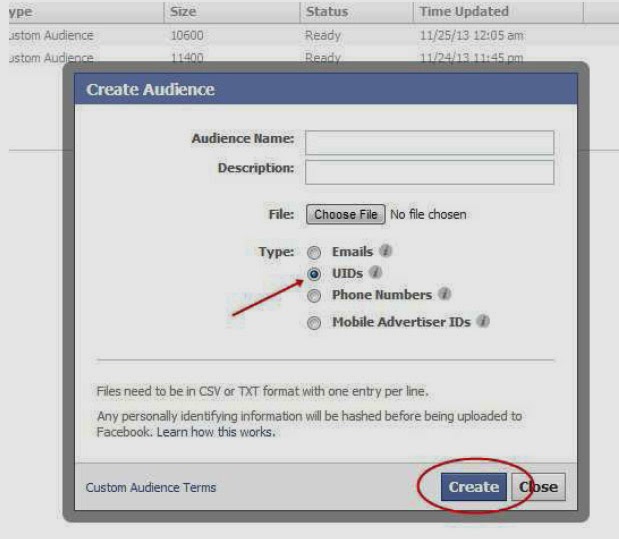Pick the Mobile Advertiser IDs radio option

pos(315,323)
